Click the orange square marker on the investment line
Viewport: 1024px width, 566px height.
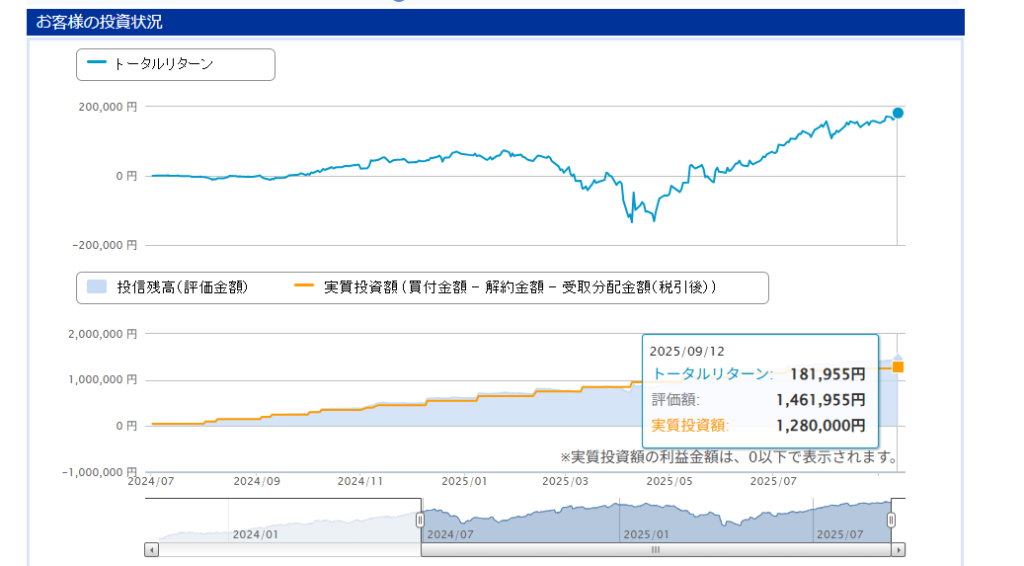click(898, 367)
